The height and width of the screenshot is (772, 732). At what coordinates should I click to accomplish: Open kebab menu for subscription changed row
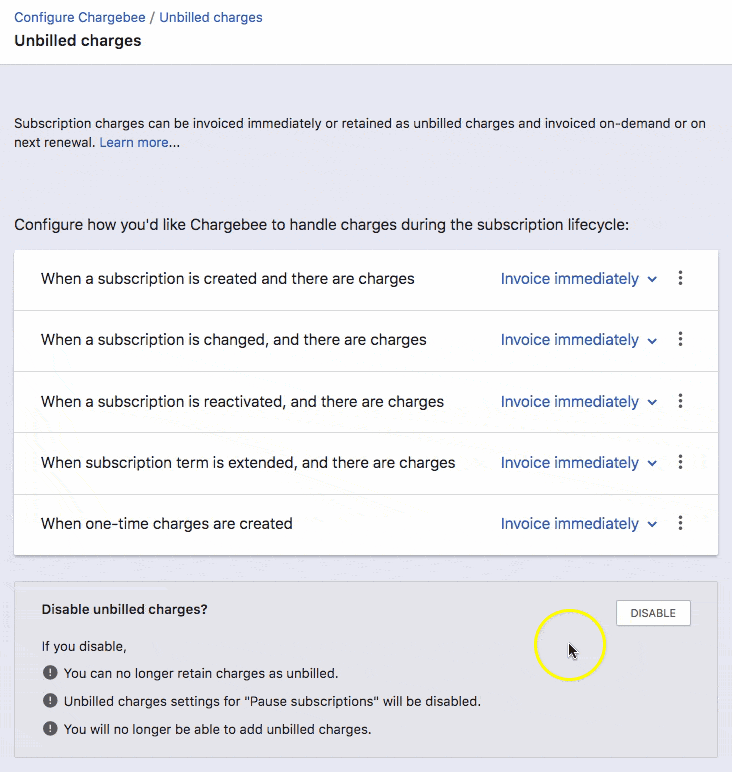(680, 340)
